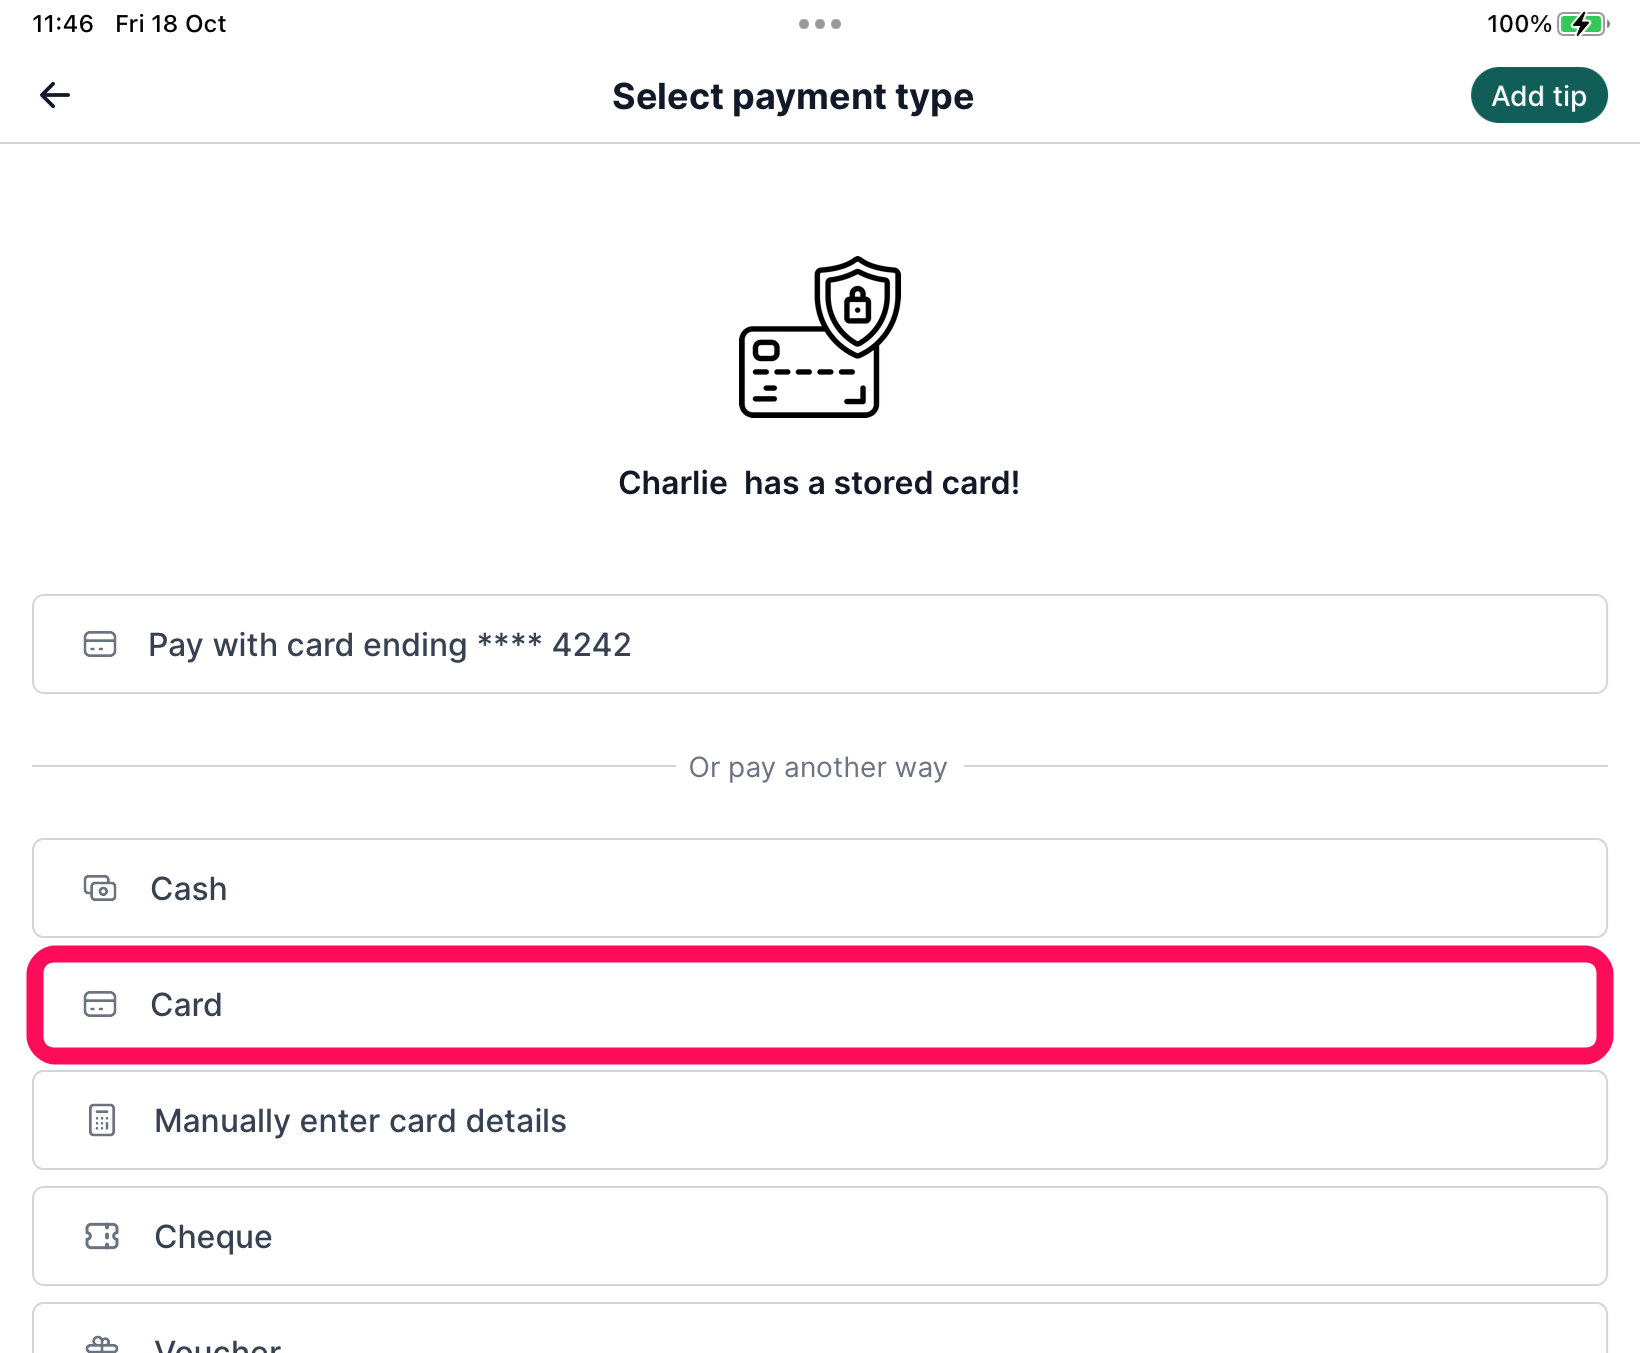Click the Cheque ticket icon
Screen dimensions: 1640x1353
point(102,1236)
